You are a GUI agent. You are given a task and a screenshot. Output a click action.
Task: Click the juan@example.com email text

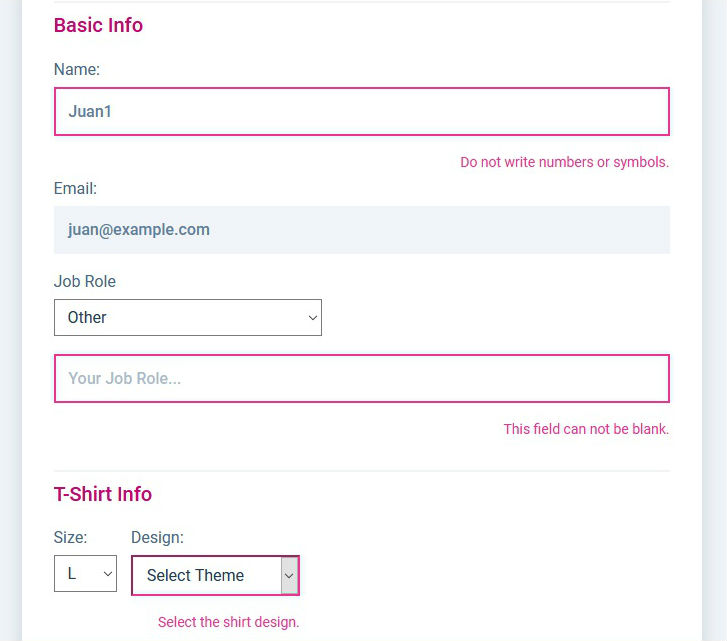pos(139,230)
